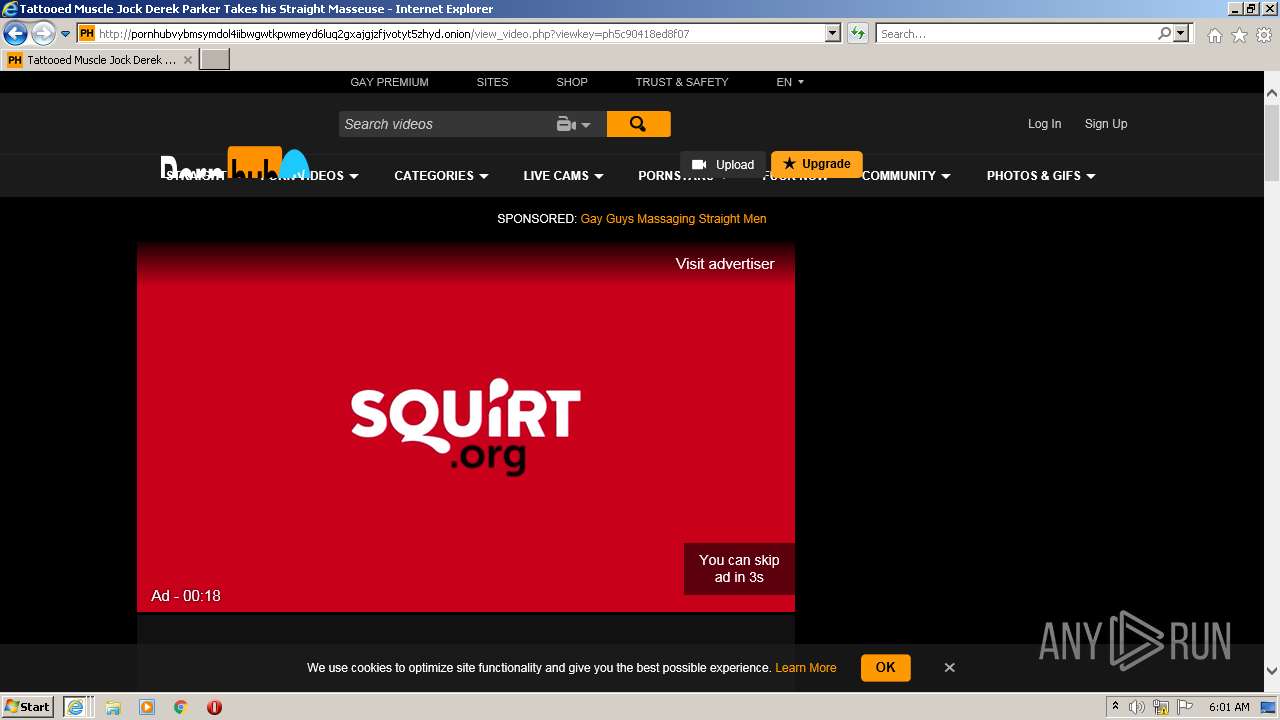Expand the LIVE CAMS menu
This screenshot has height=720, width=1280.
point(563,176)
